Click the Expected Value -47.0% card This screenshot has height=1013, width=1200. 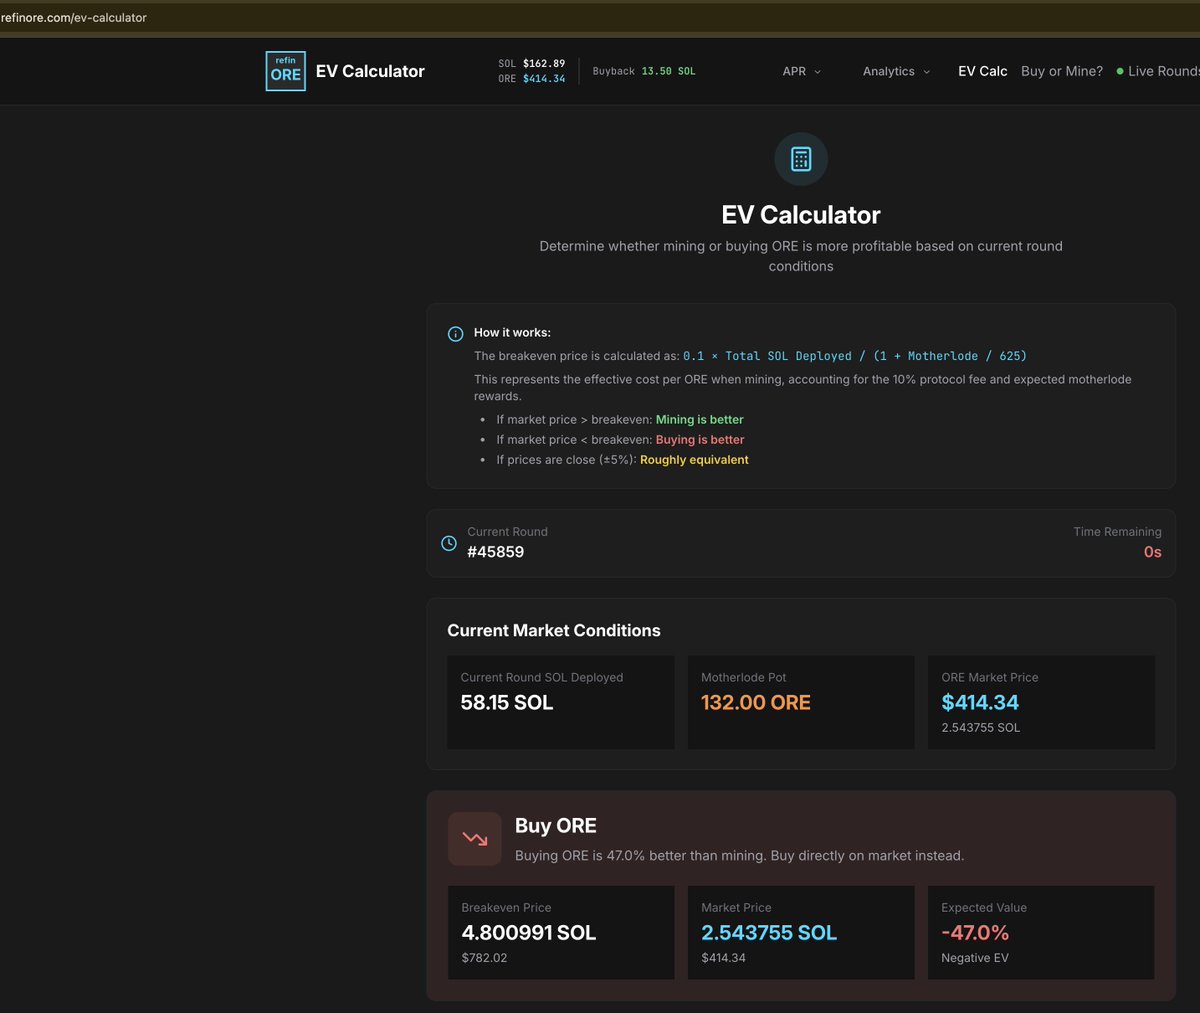pos(1041,932)
